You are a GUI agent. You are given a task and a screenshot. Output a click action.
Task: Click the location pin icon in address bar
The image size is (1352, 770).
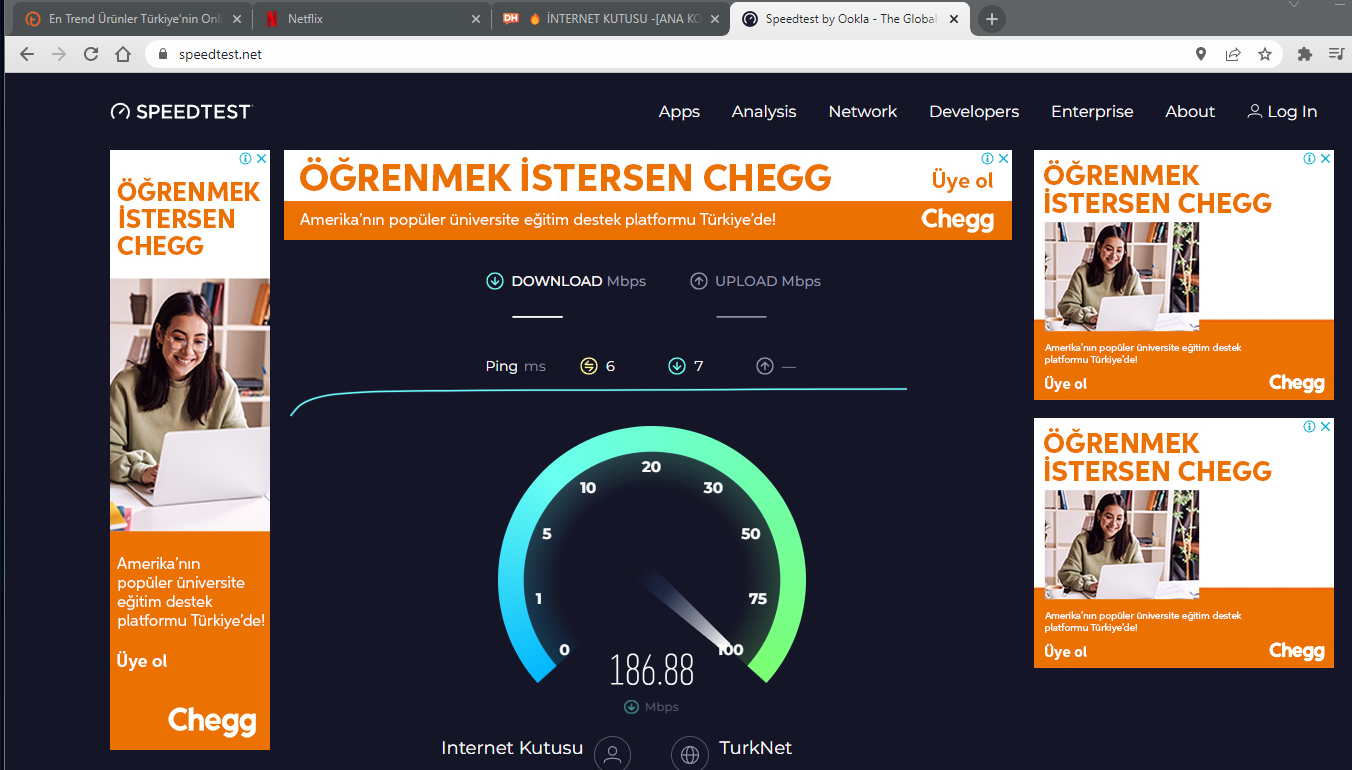click(x=1201, y=54)
